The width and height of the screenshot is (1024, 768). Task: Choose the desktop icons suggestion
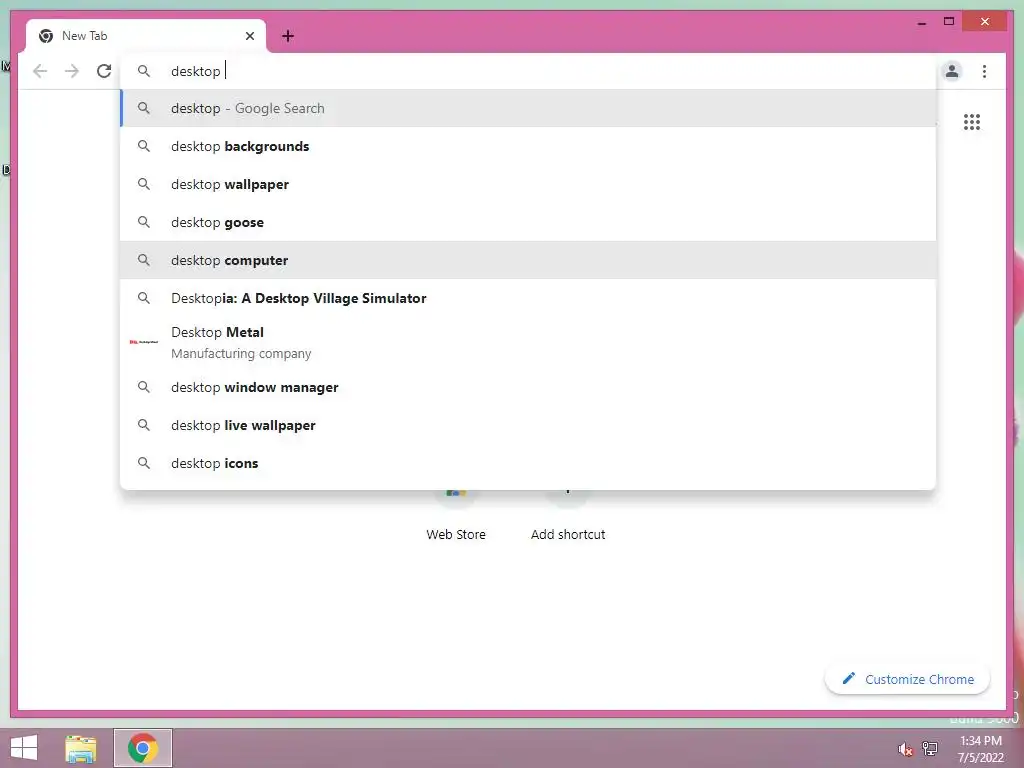coord(528,463)
